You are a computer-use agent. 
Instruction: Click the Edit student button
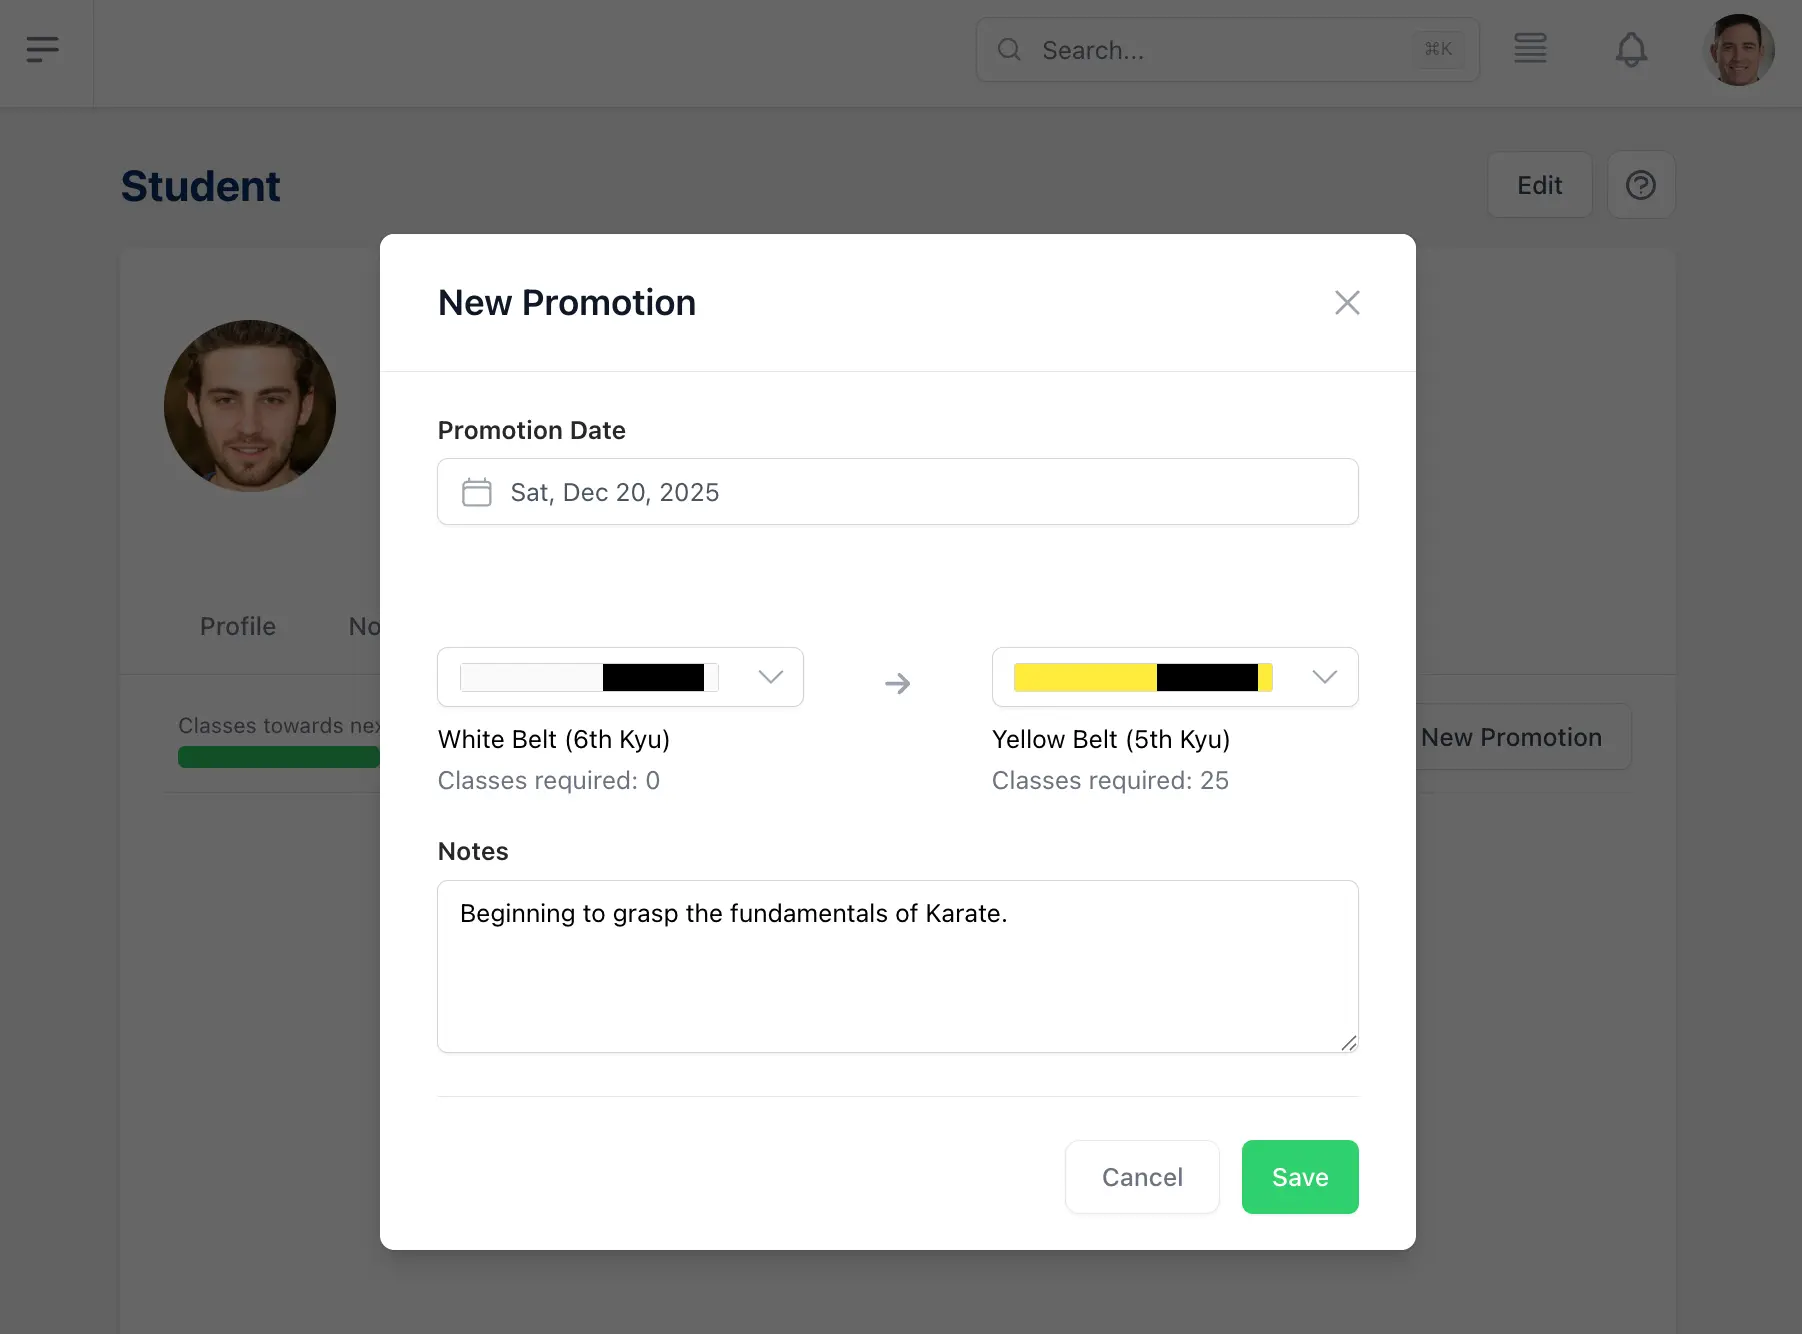click(x=1538, y=185)
